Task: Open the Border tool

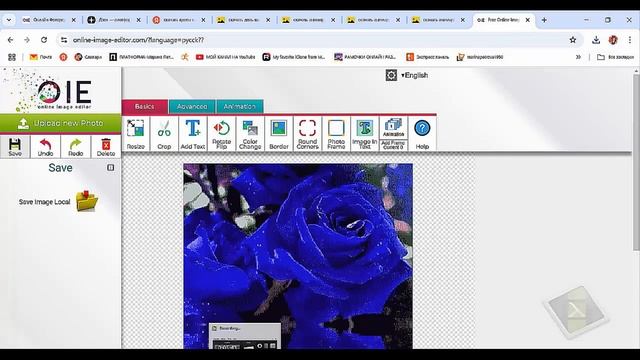Action: tap(279, 134)
